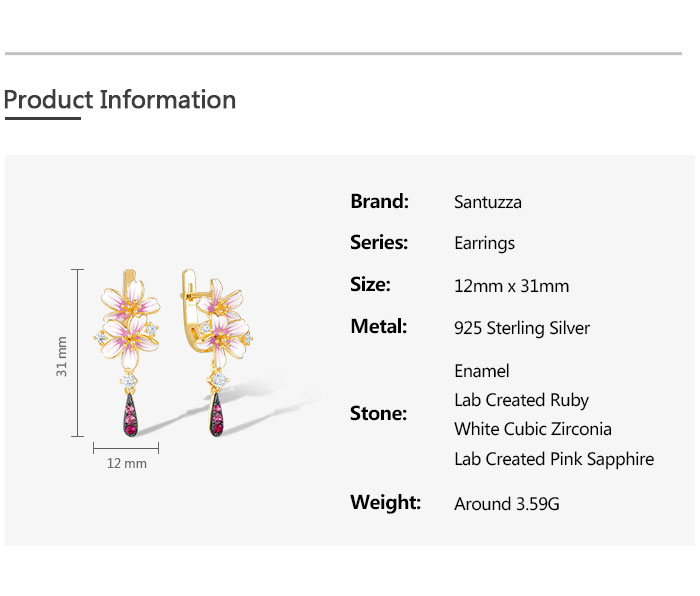Viewport: 700px width, 596px height.
Task: Click the 12mm x 31mm size value
Action: 512,286
